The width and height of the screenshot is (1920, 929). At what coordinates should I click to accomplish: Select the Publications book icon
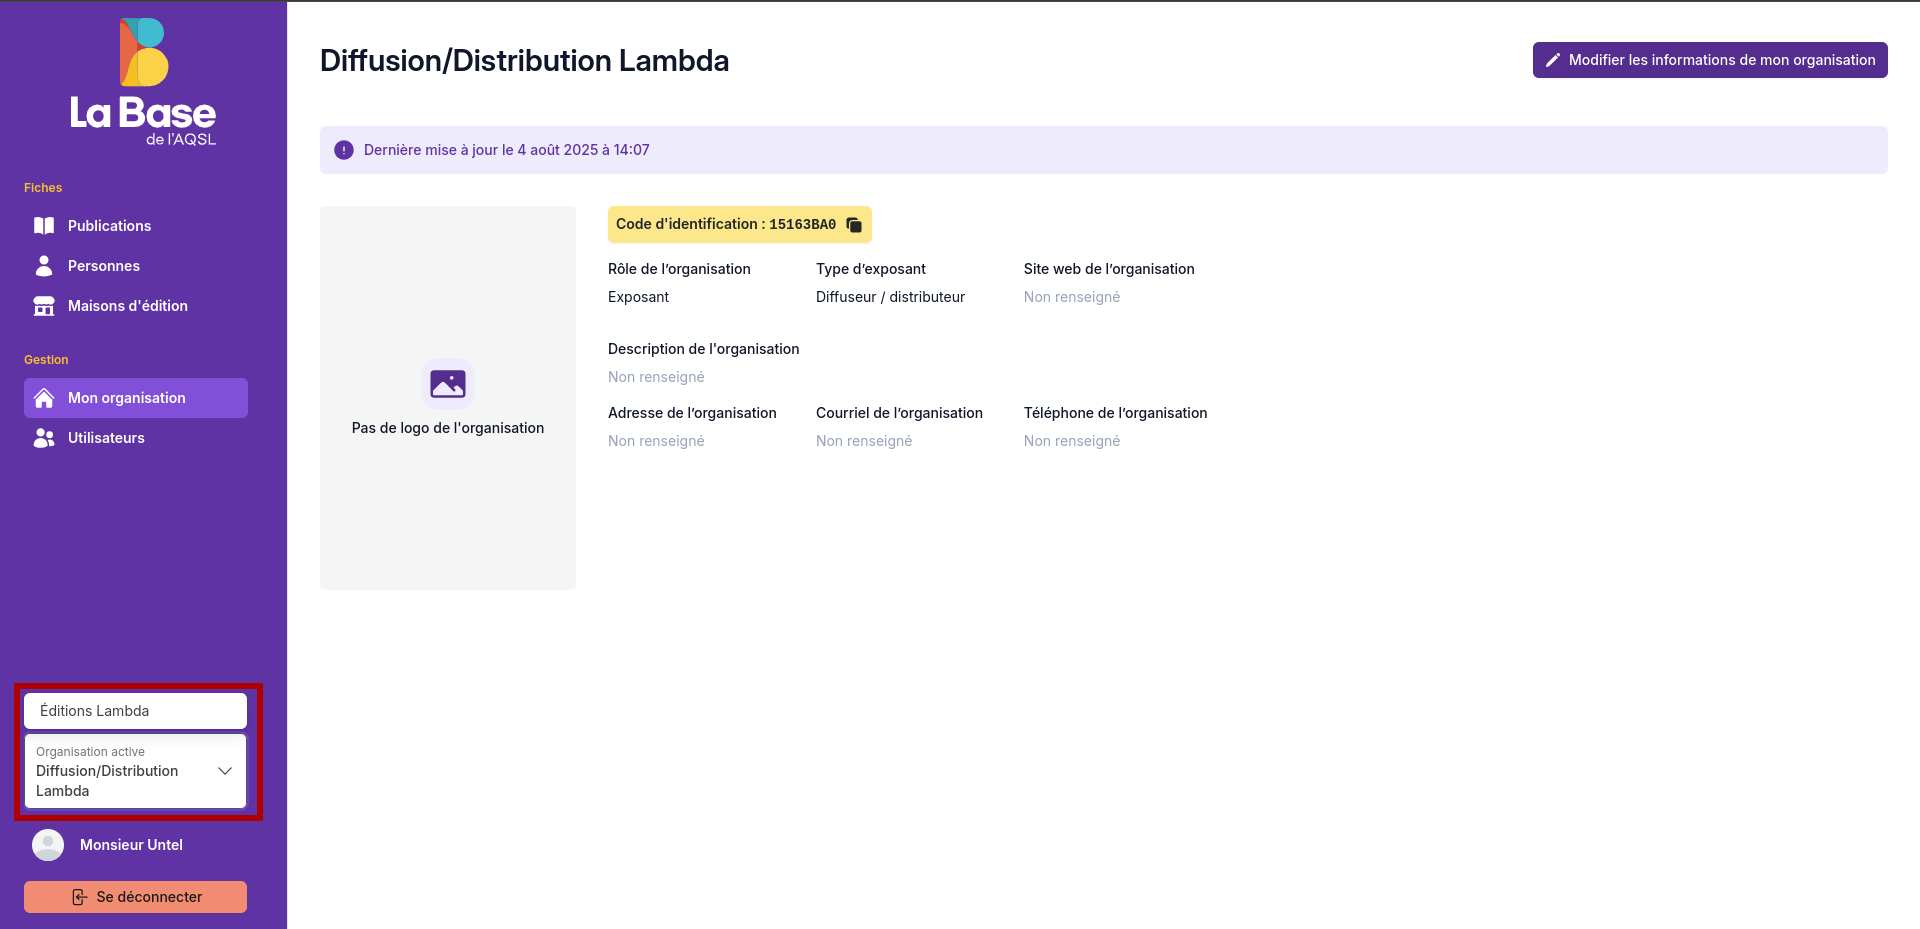point(44,225)
